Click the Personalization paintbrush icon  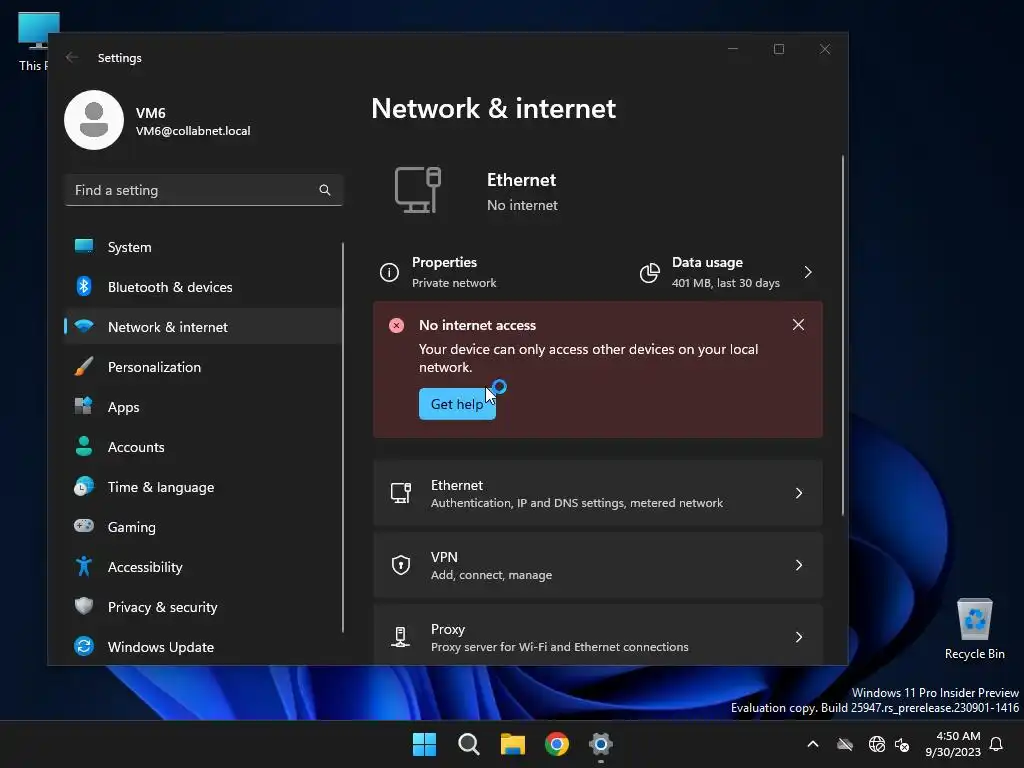84,366
